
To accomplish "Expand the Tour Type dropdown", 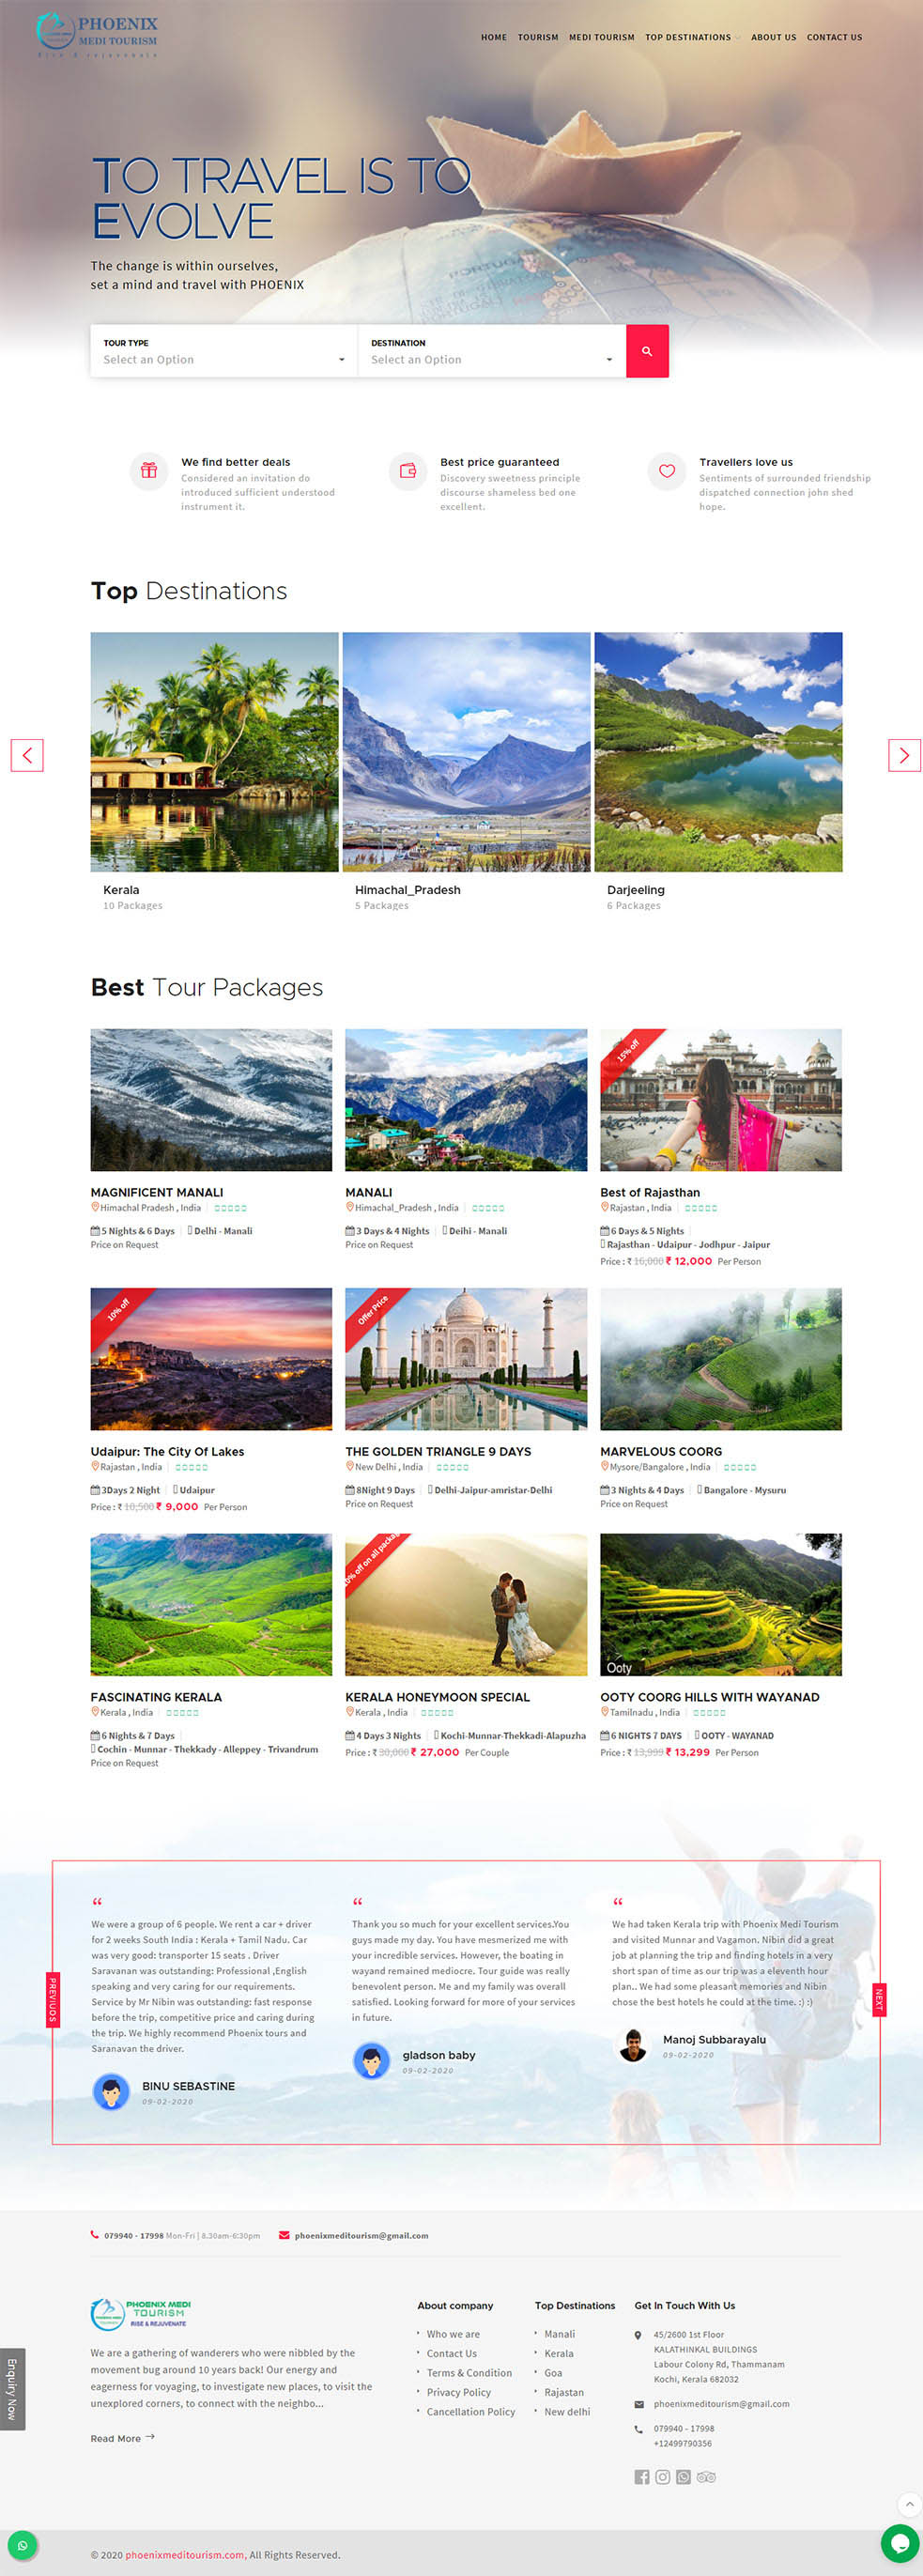I will [224, 351].
